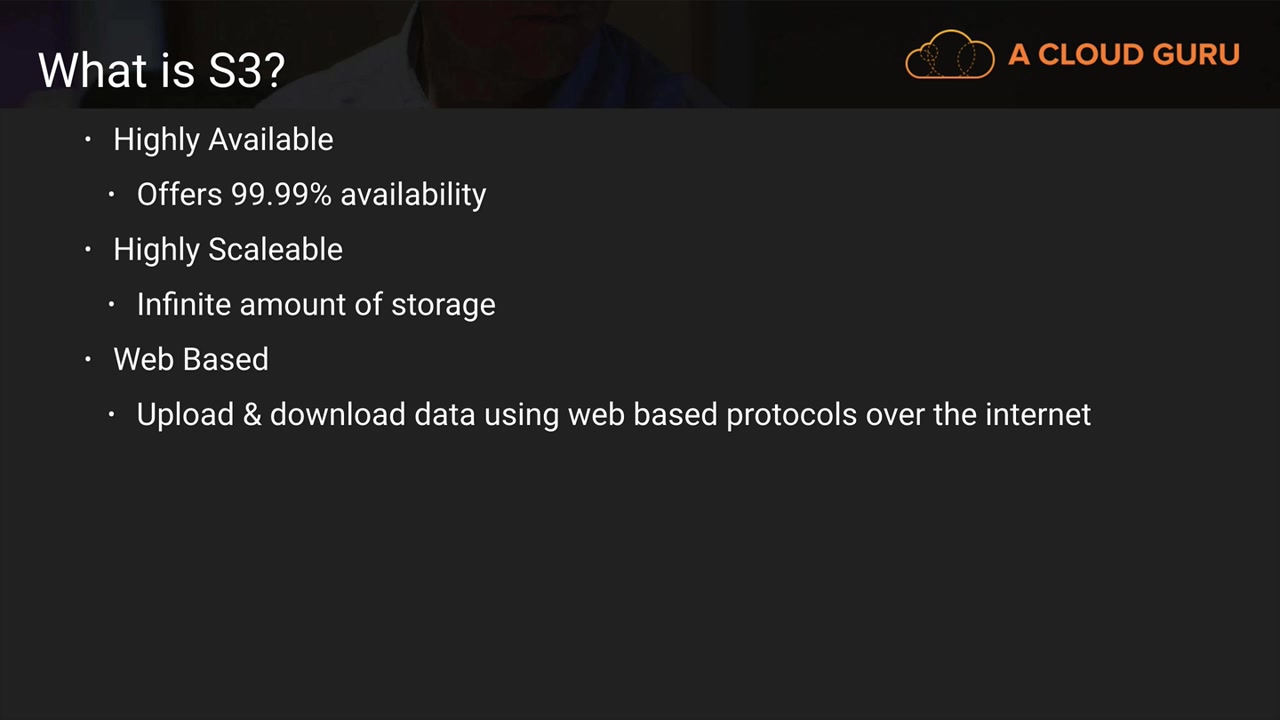The image size is (1280, 720).
Task: Click the "Infinite amount of storage" line
Action: [x=316, y=305]
